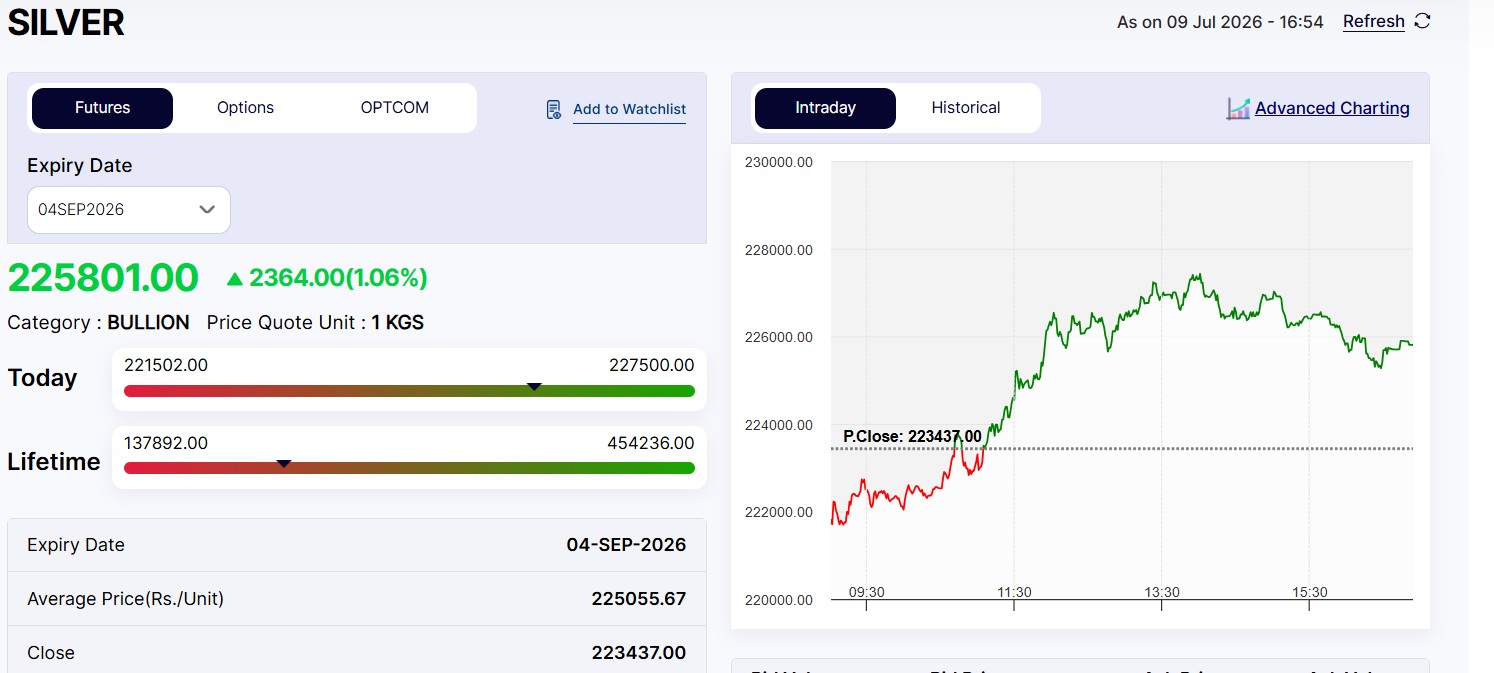Click the P.Close 223437.00 chart label

912,436
